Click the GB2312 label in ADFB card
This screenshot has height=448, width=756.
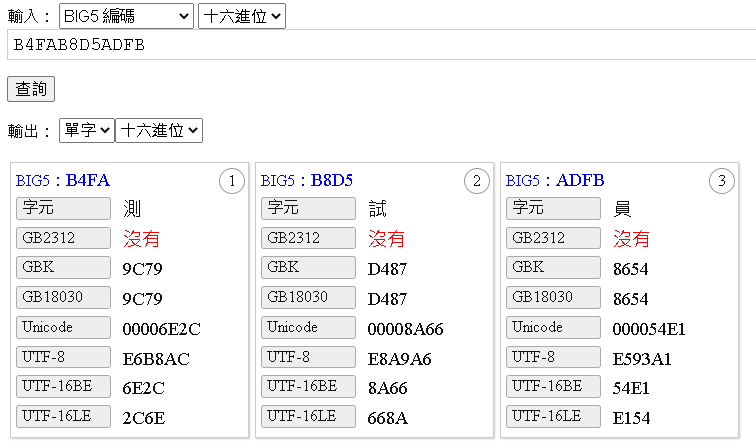coord(553,238)
